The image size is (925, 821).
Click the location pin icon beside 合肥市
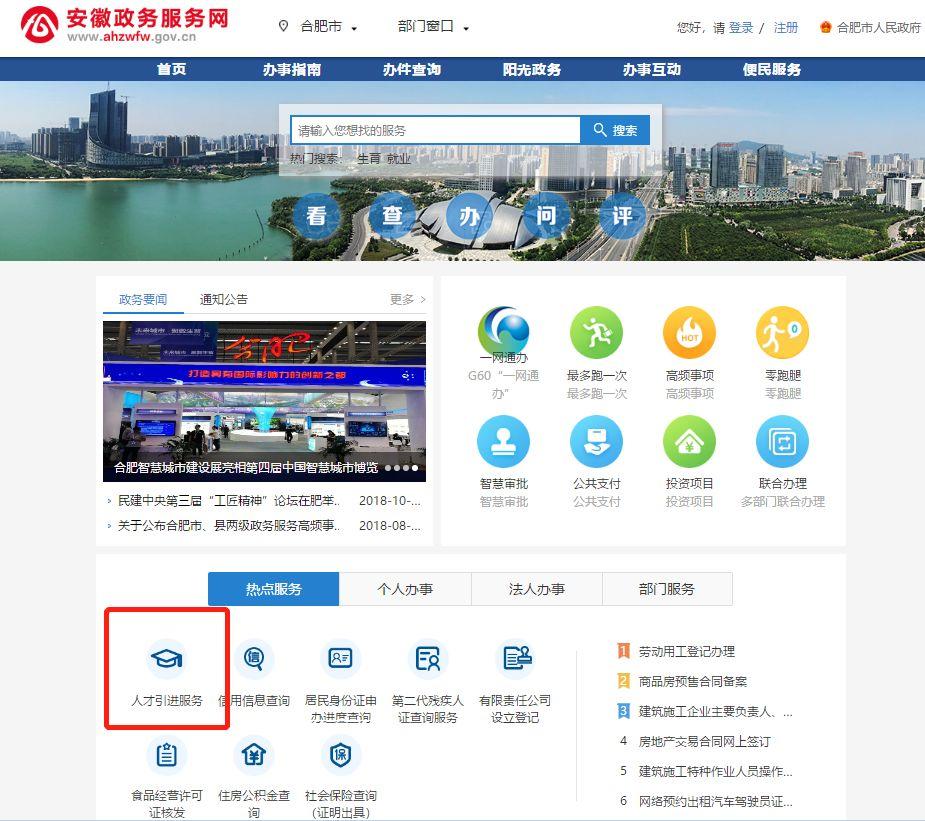[283, 26]
